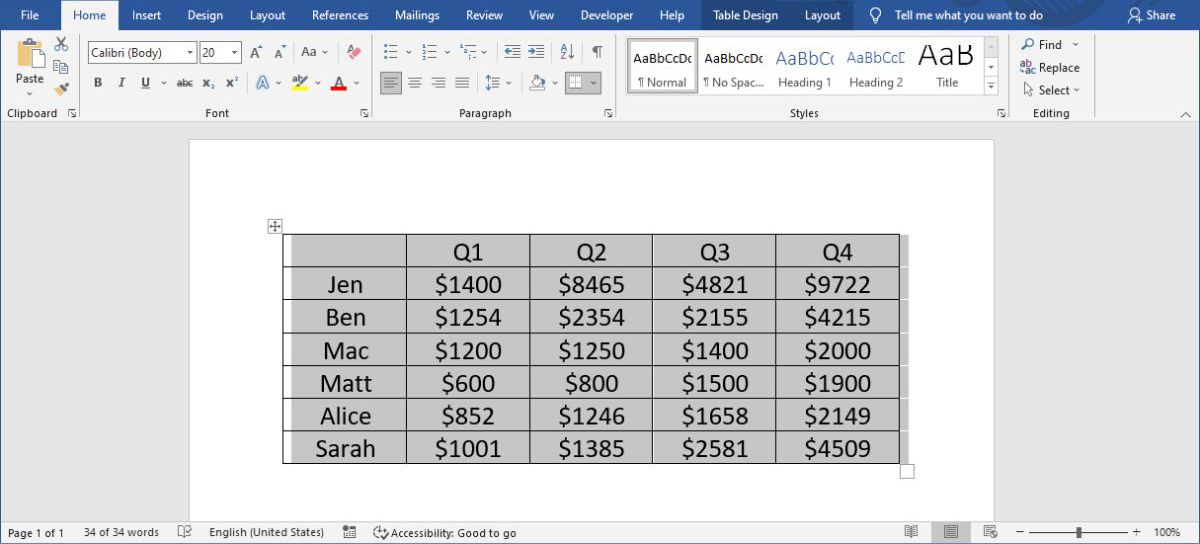Screen dimensions: 1200x544
Task: Open the Clipboard pane launcher
Action: (72, 114)
